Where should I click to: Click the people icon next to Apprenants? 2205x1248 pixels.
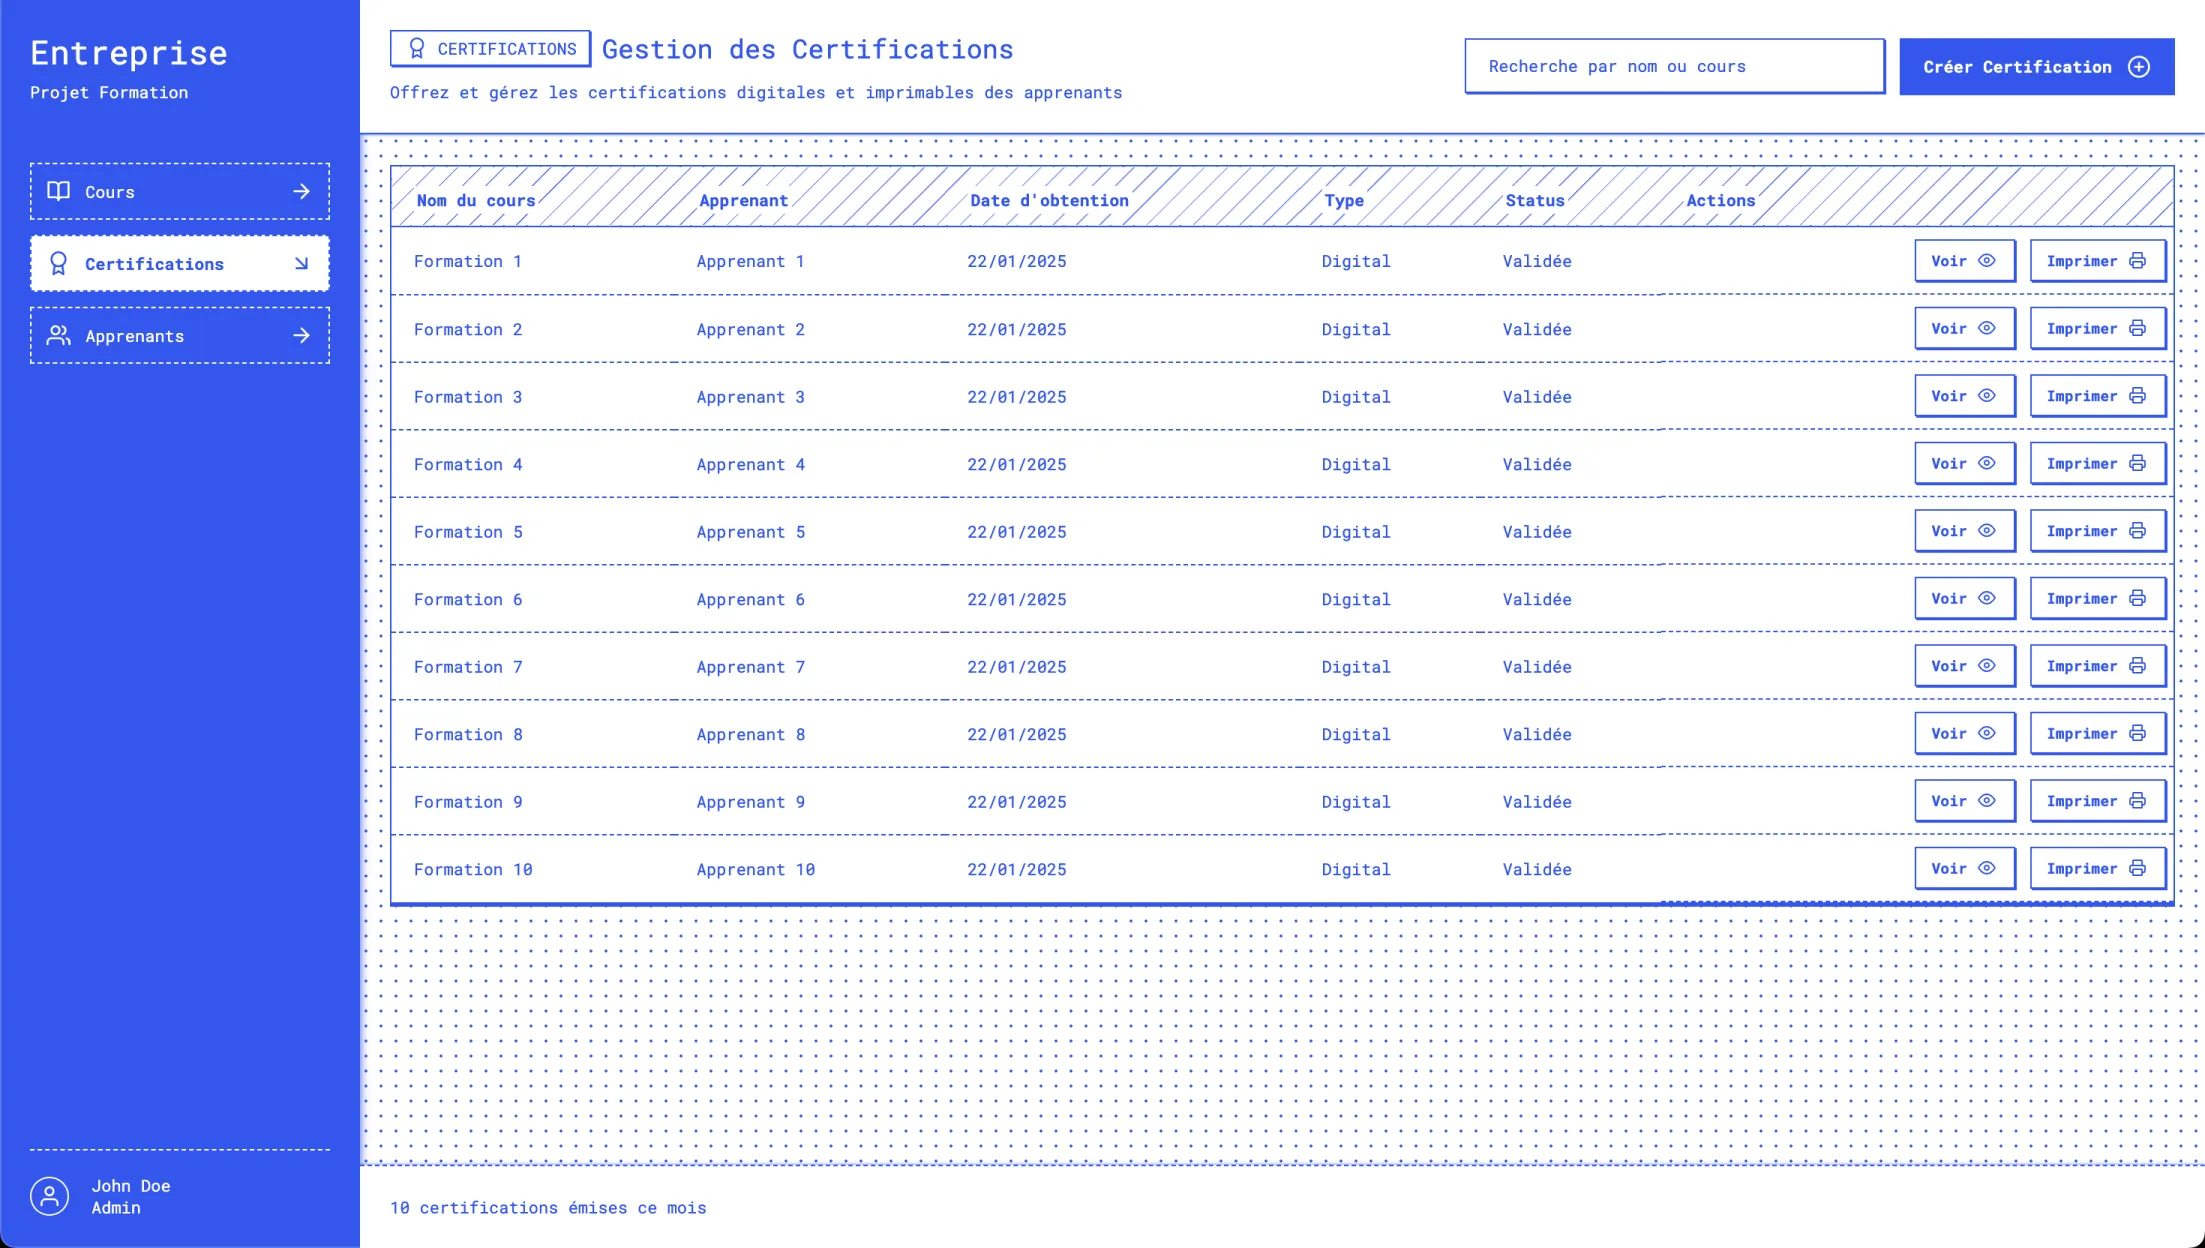point(59,335)
